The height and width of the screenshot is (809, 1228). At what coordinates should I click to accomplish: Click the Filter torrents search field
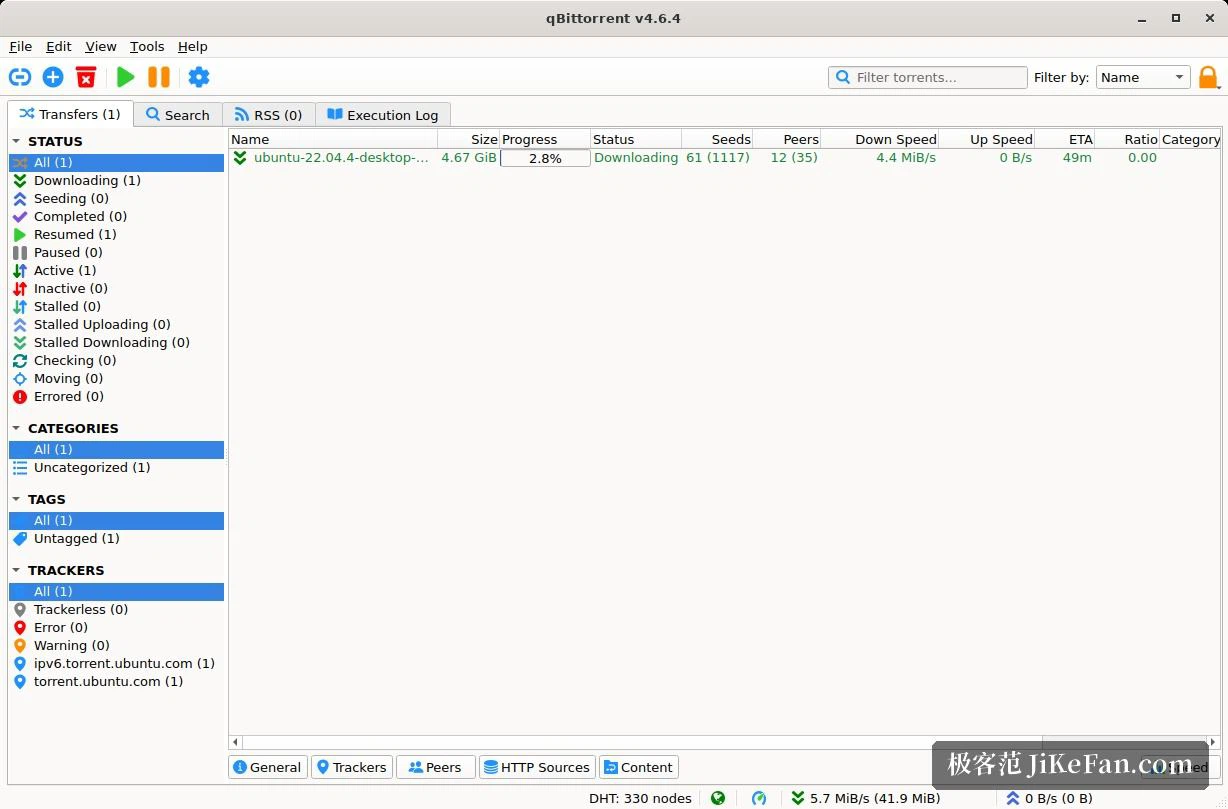(x=927, y=77)
